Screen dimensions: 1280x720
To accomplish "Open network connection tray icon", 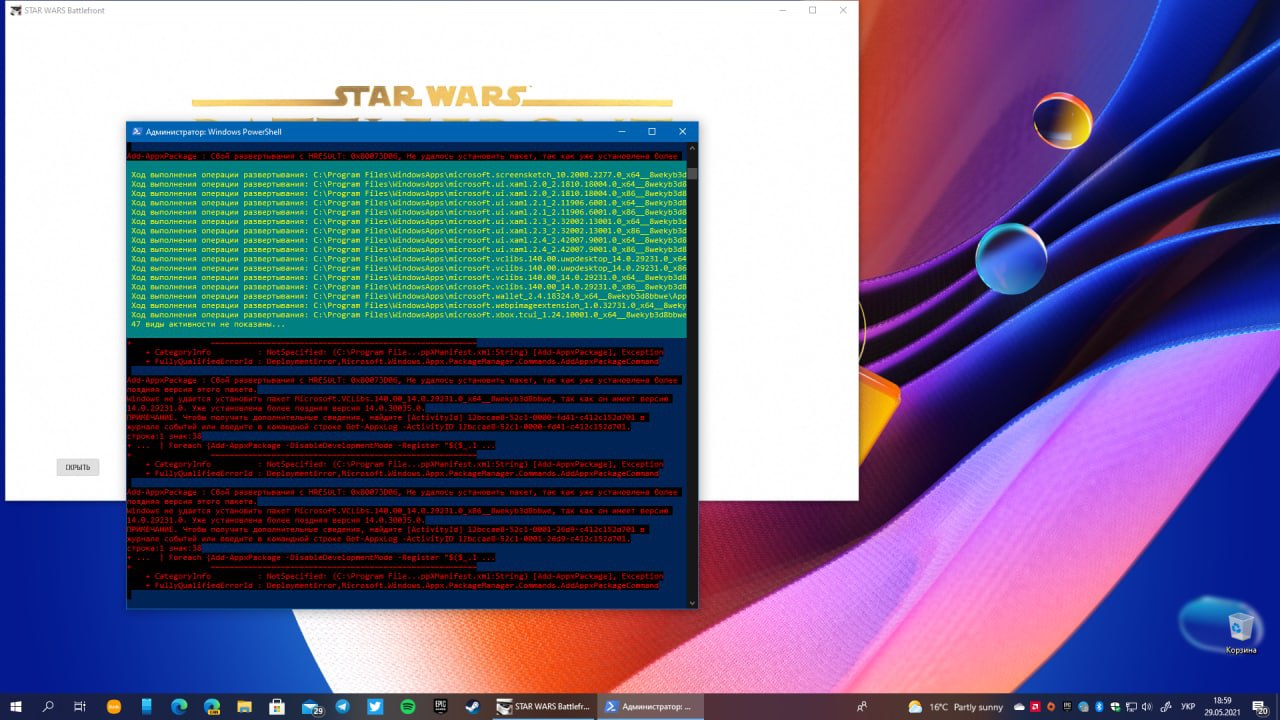I will (1131, 706).
